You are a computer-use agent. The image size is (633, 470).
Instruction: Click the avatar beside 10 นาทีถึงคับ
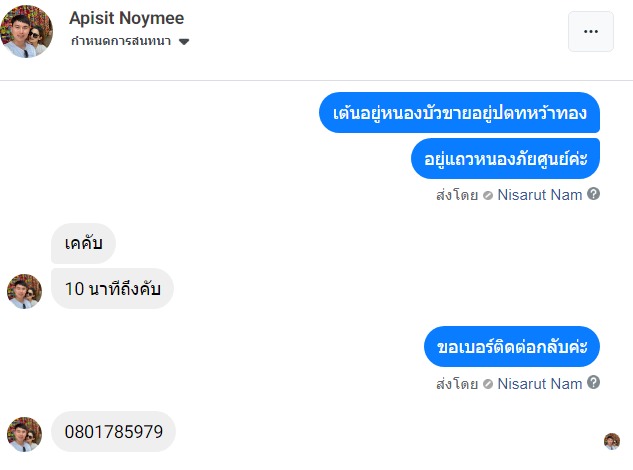(24, 291)
